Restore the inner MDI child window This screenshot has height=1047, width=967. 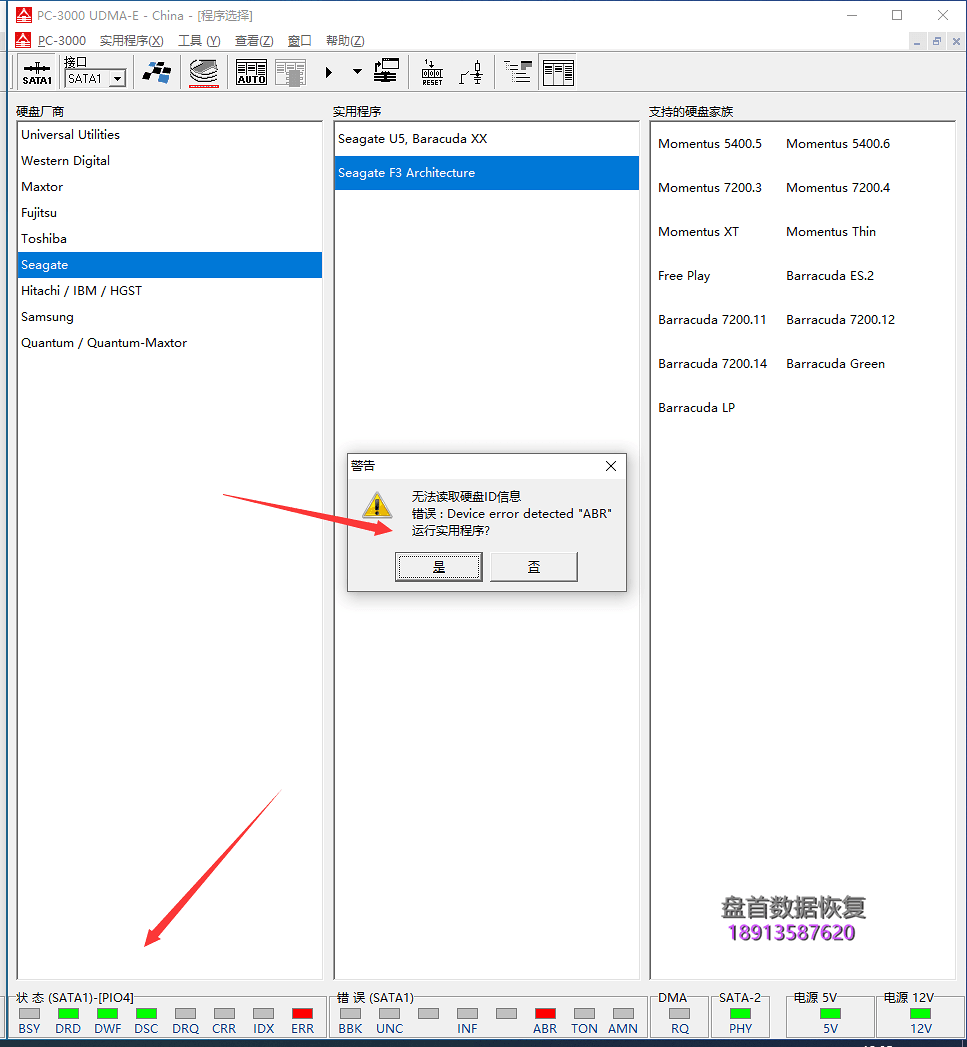click(x=936, y=41)
